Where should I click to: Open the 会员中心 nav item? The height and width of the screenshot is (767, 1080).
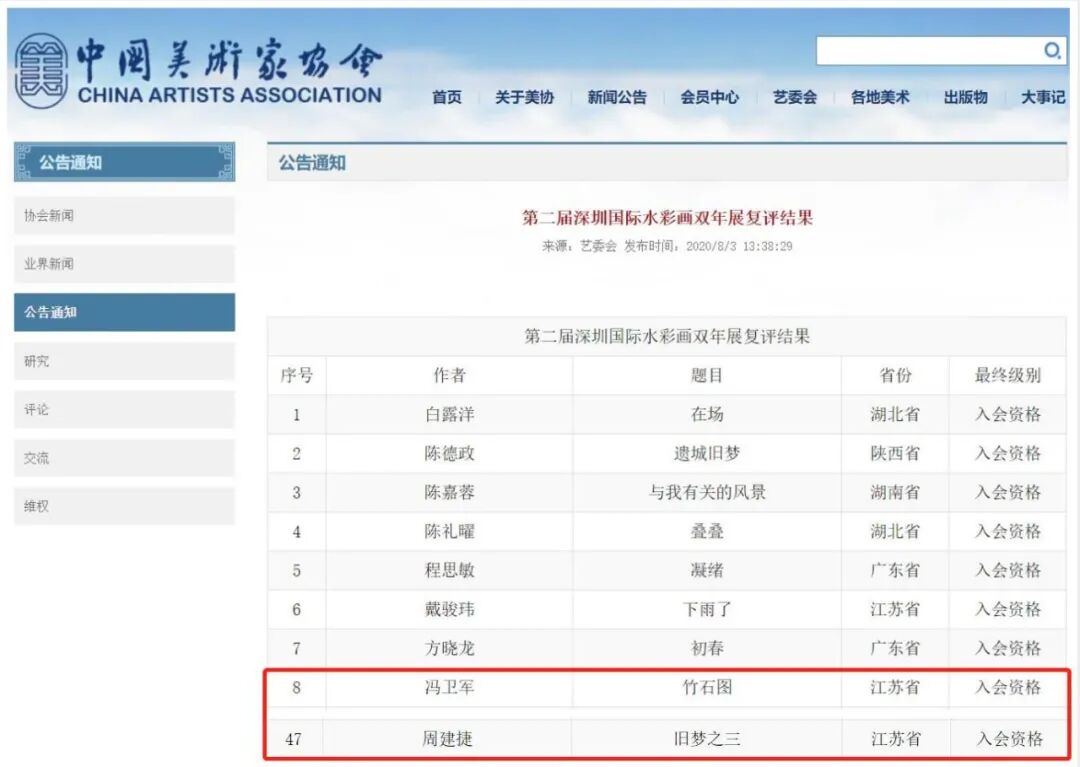pos(709,97)
